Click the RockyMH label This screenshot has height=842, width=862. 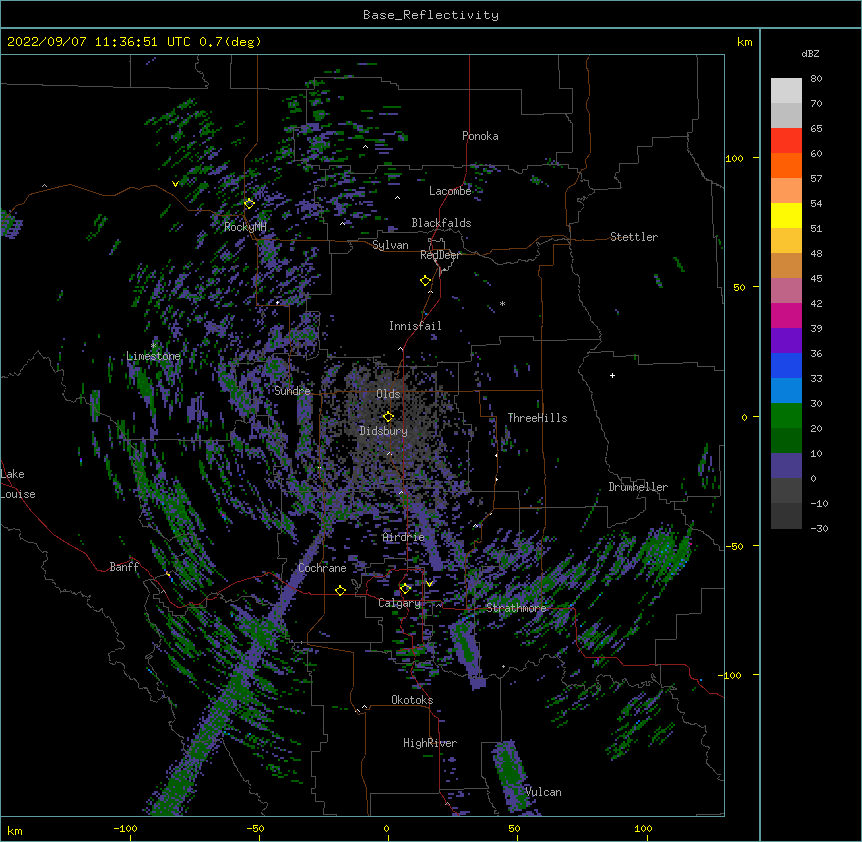click(245, 227)
